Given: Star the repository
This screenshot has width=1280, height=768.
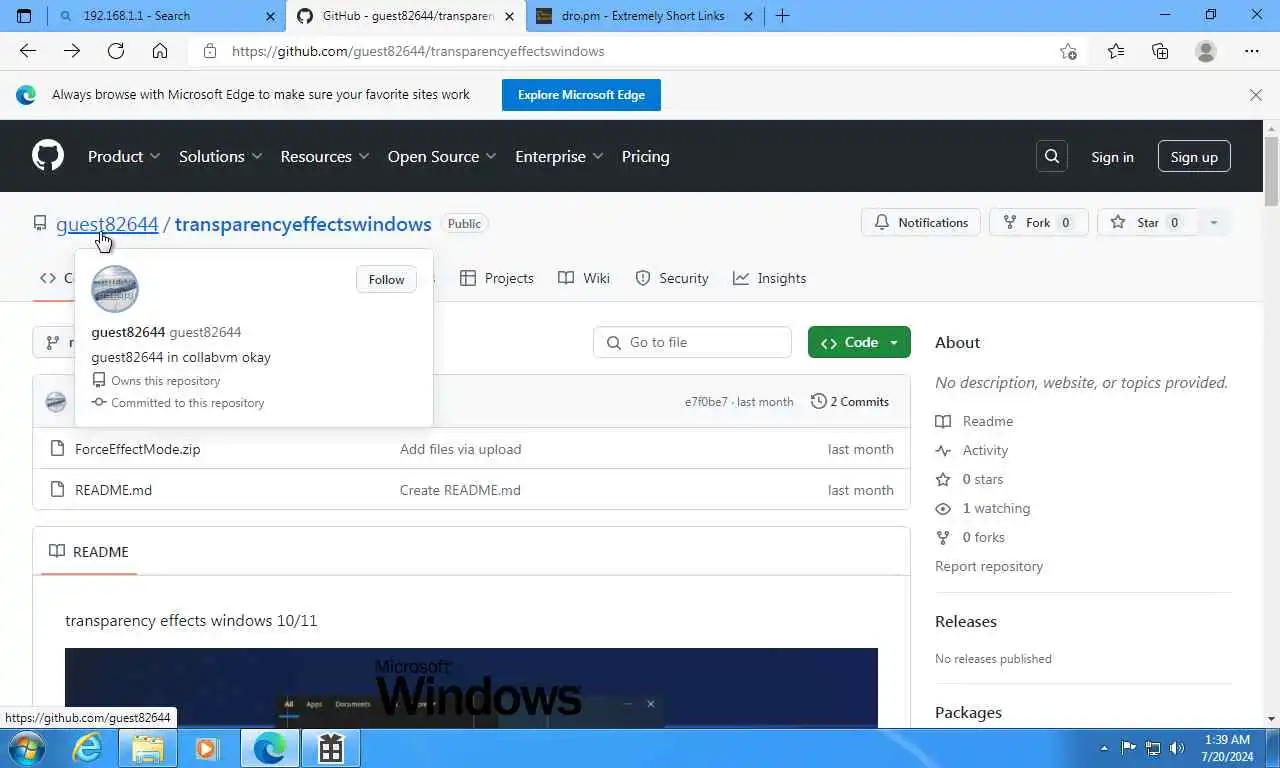Looking at the screenshot, I should (x=1148, y=223).
